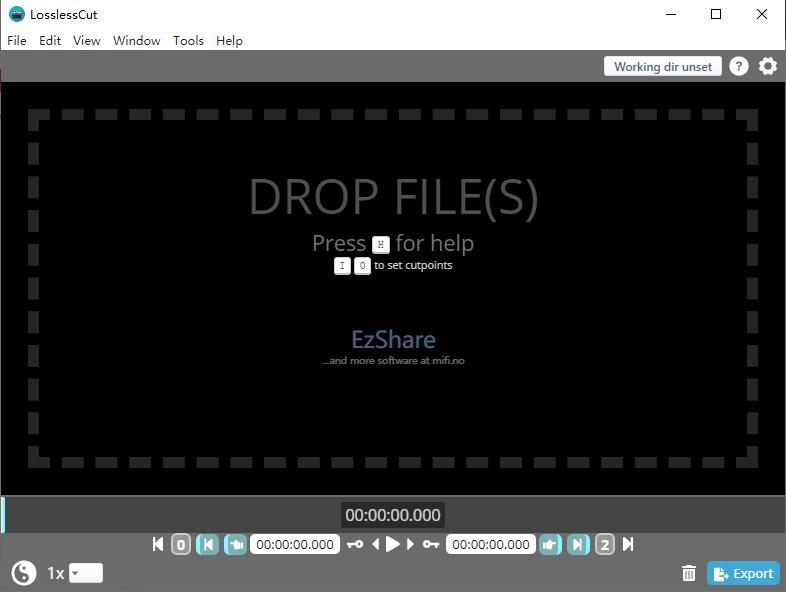
Task: Open help via the question mark icon
Action: (739, 66)
